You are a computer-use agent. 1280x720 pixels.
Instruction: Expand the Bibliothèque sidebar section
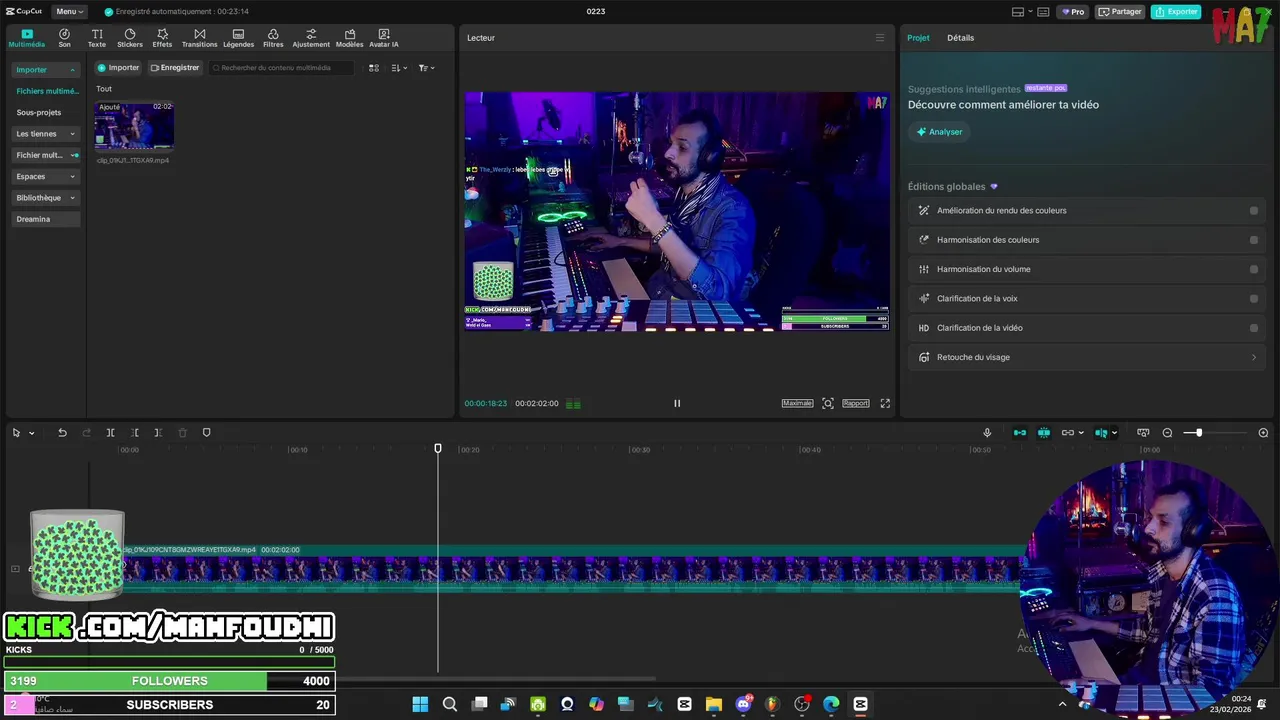pyautogui.click(x=72, y=198)
